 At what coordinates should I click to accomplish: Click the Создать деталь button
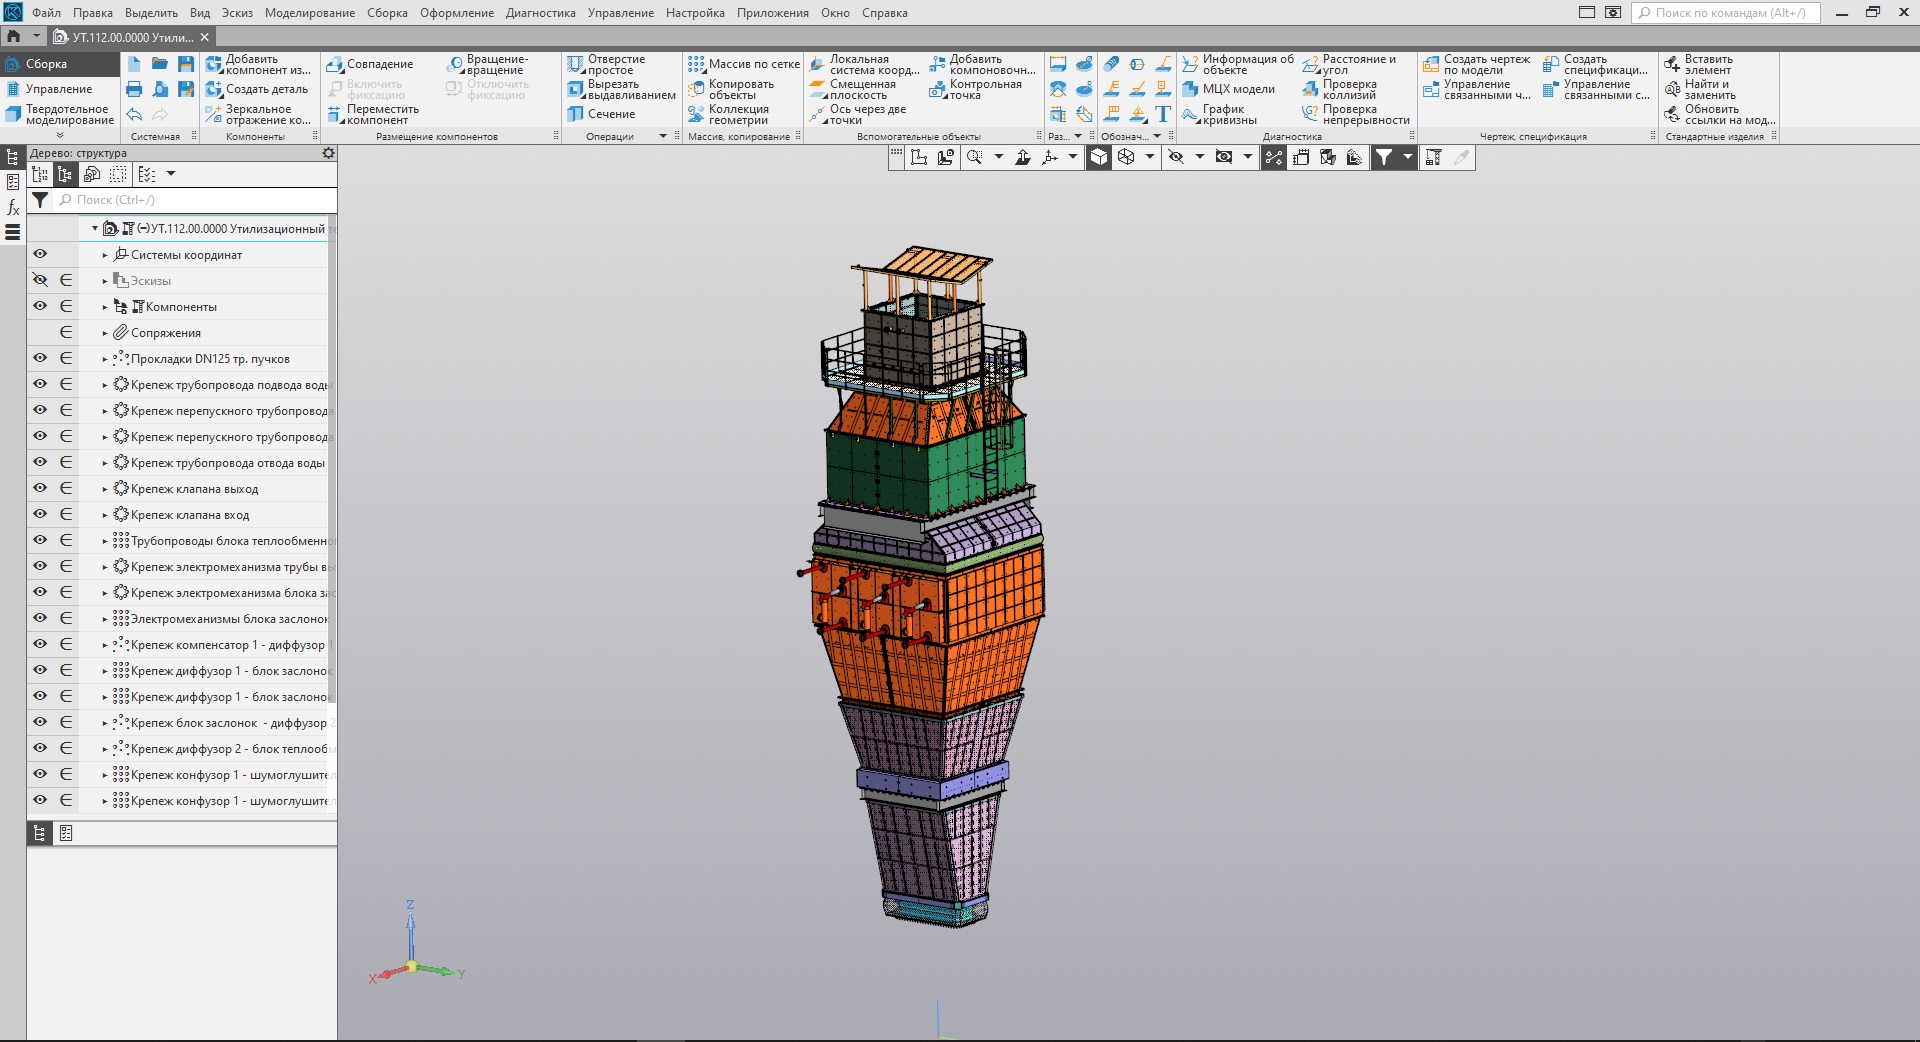pos(257,89)
